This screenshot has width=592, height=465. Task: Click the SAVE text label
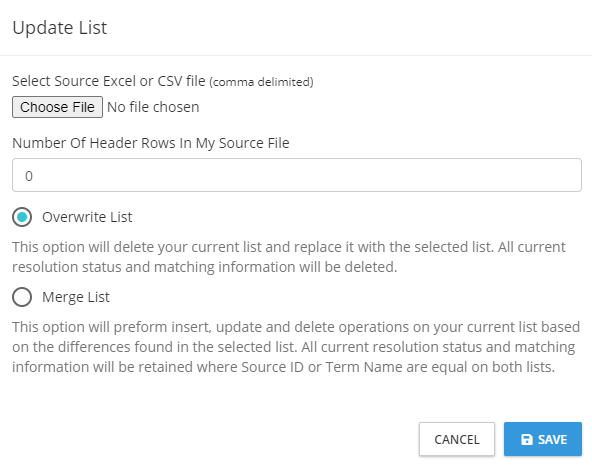click(x=552, y=439)
